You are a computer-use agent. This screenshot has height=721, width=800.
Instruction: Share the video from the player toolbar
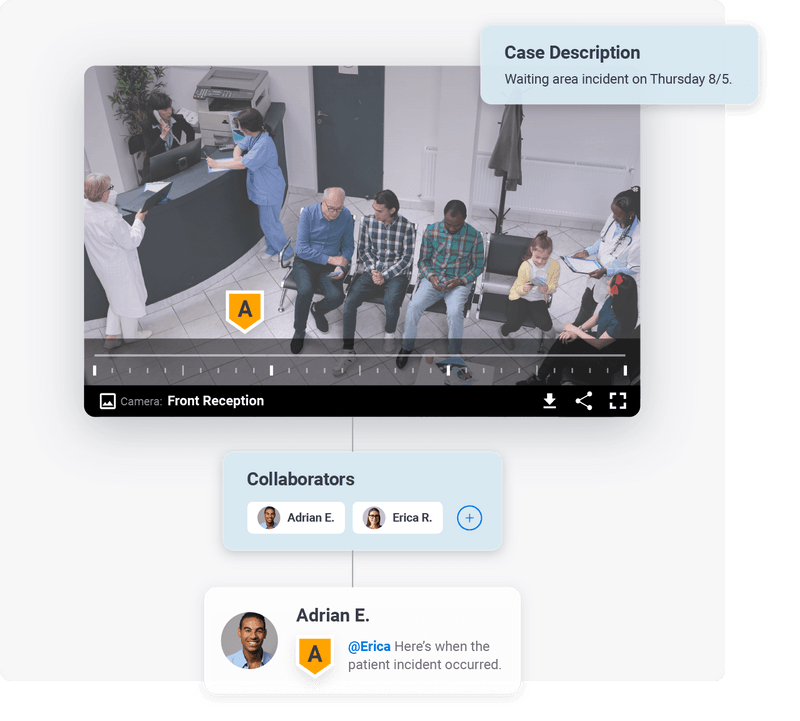click(584, 400)
